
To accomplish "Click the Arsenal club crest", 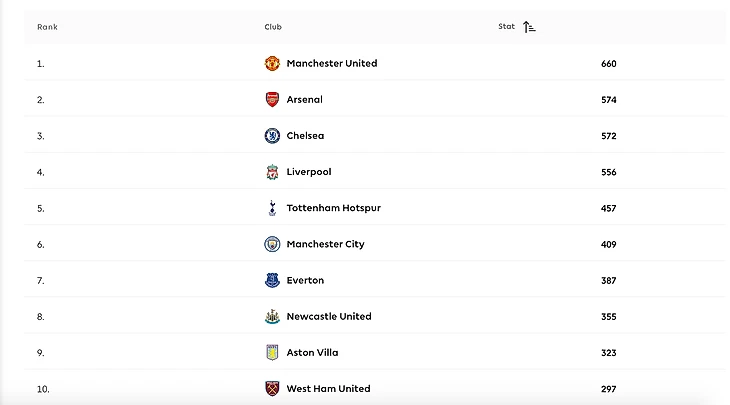I will click(272, 100).
